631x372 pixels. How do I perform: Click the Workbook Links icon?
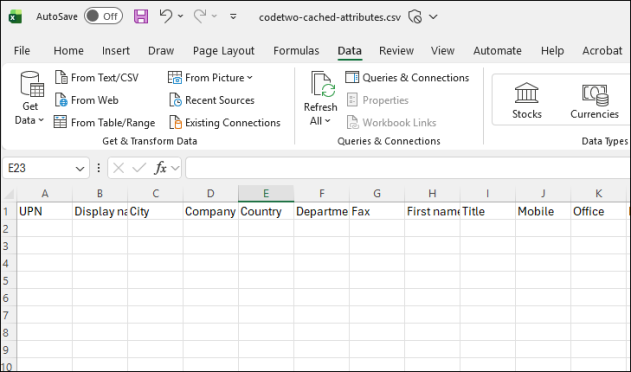point(352,122)
